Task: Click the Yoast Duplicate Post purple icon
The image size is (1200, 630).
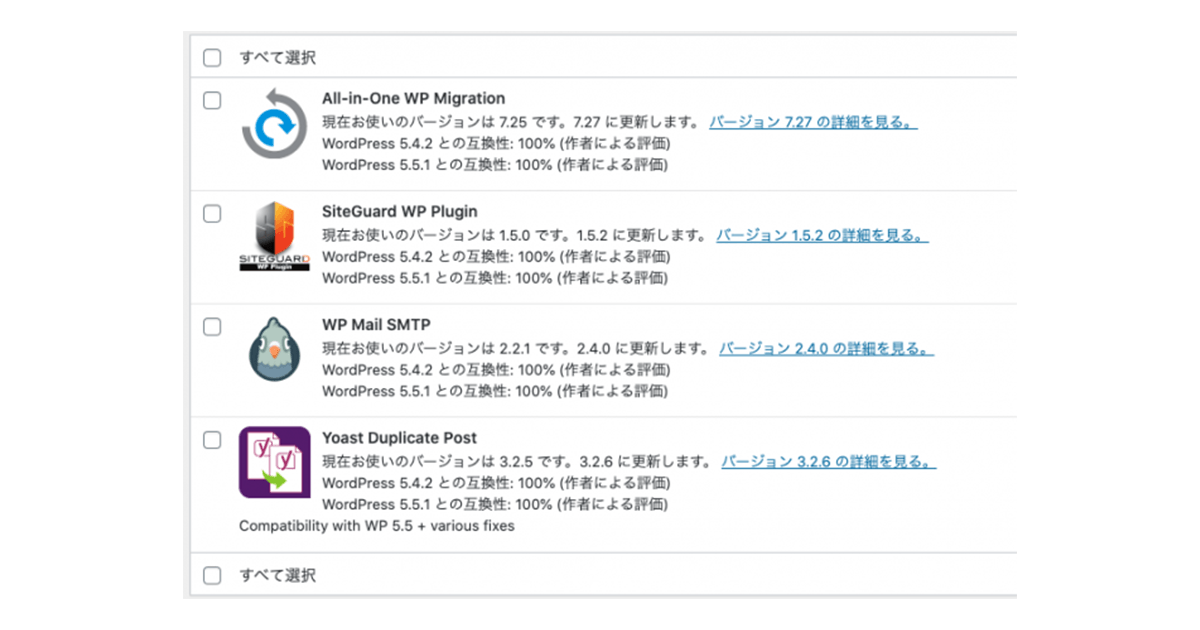Action: [274, 462]
